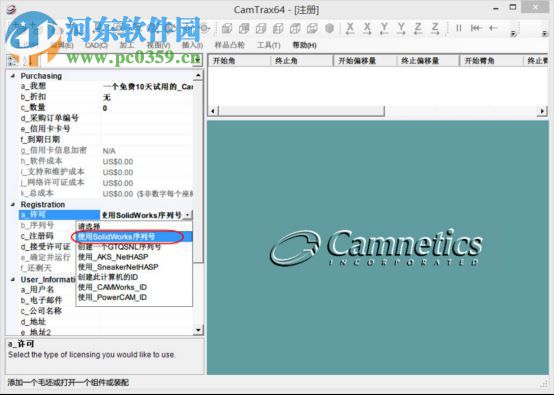Click the Y-axis right-arrow rotate icon
This screenshot has height=395, width=554.
click(401, 28)
